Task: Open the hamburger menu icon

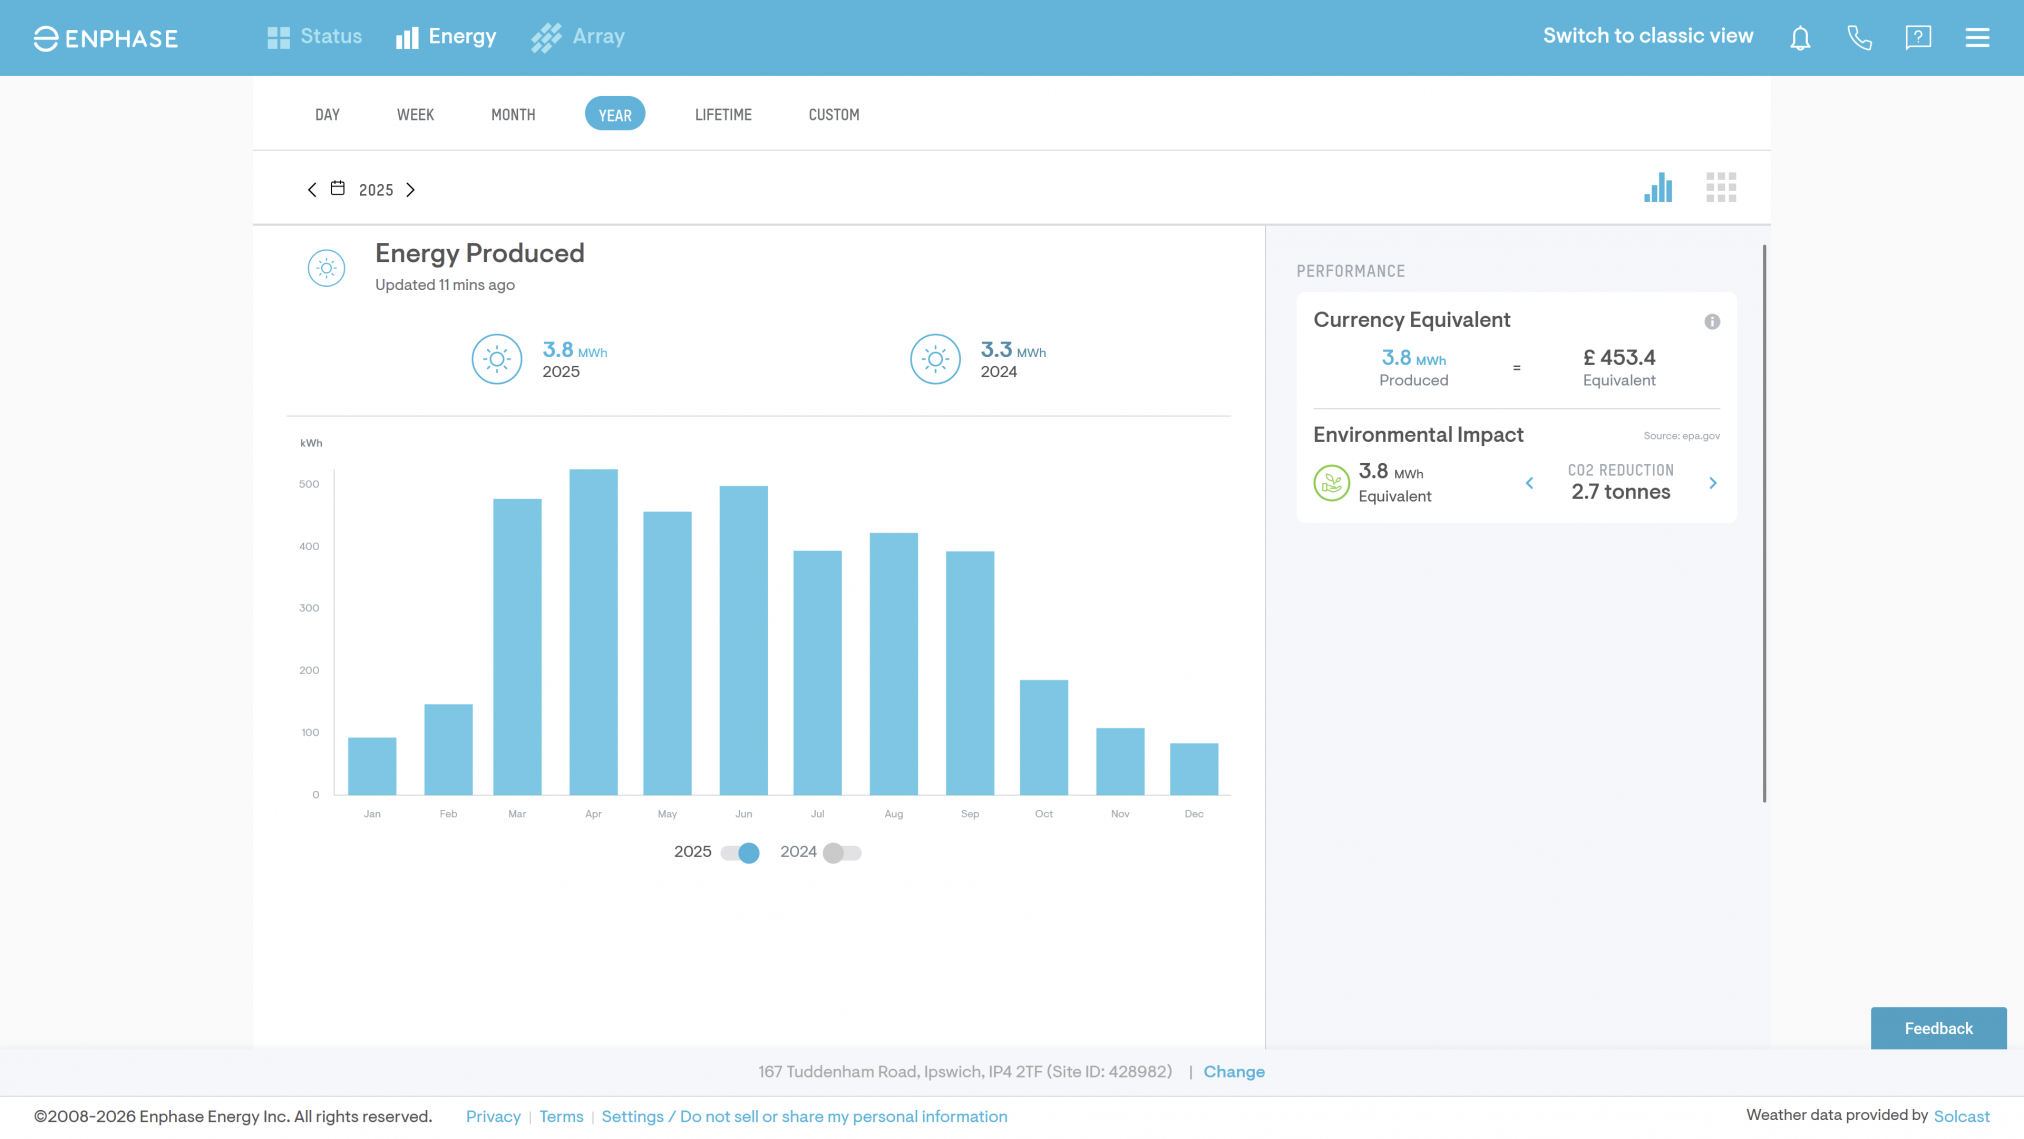Action: [x=1977, y=38]
